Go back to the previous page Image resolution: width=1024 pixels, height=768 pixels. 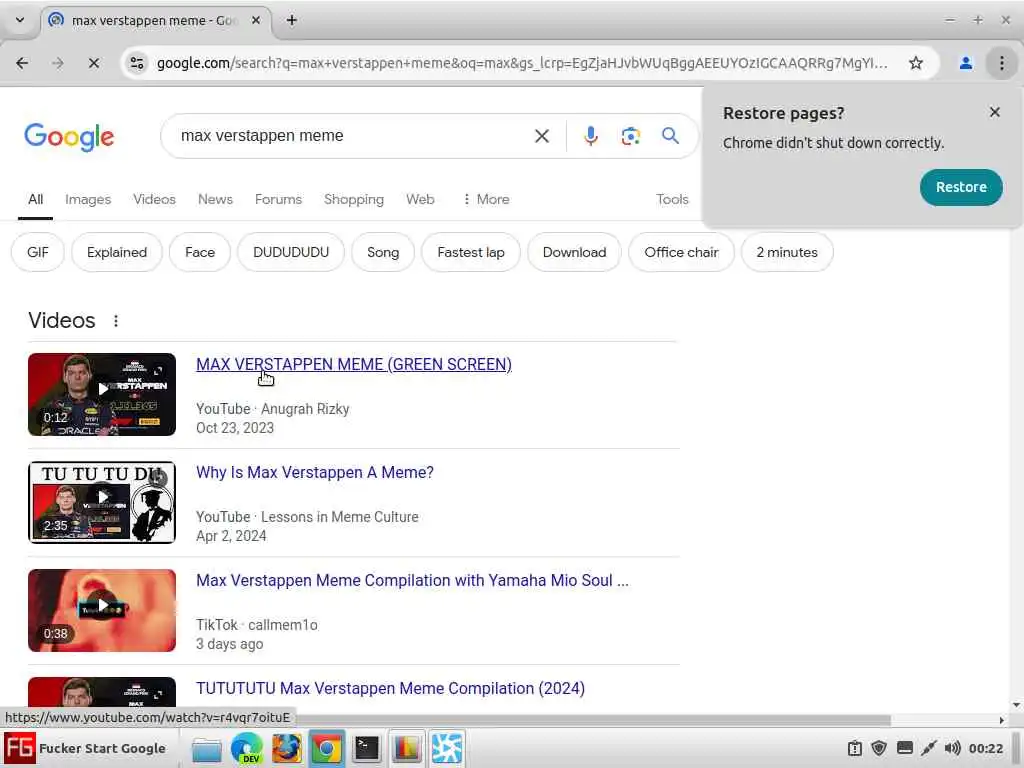point(22,63)
